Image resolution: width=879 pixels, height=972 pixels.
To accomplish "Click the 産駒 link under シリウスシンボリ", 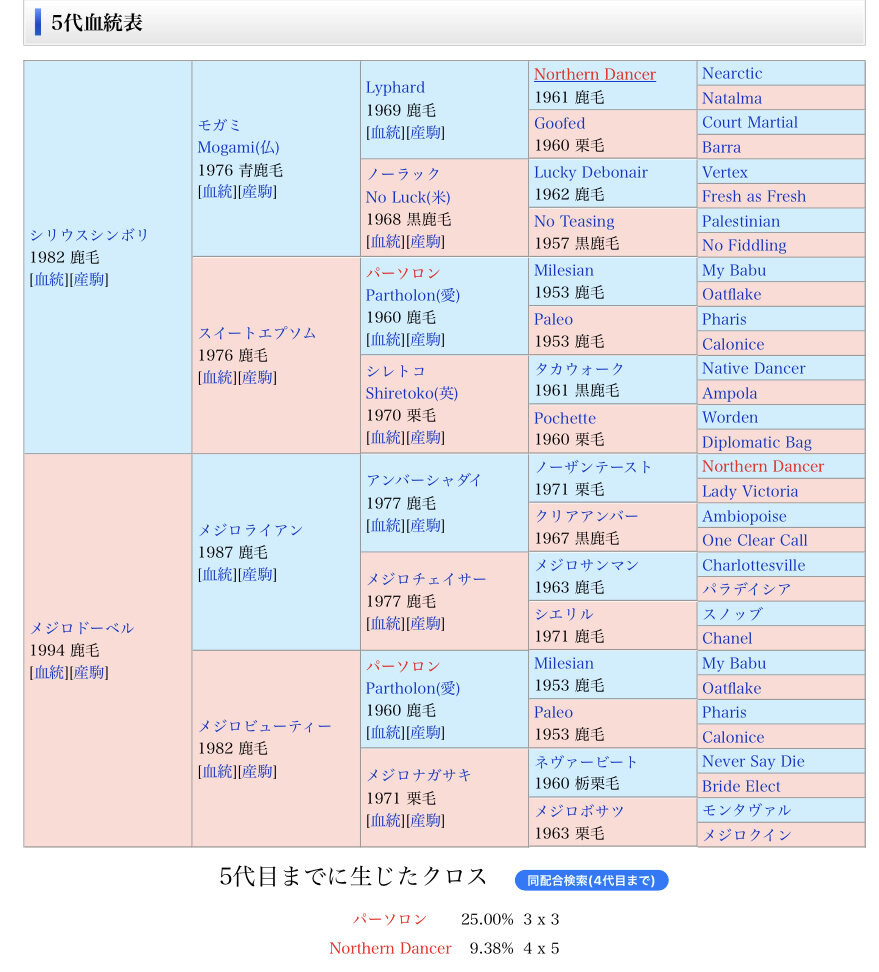I will click(89, 279).
